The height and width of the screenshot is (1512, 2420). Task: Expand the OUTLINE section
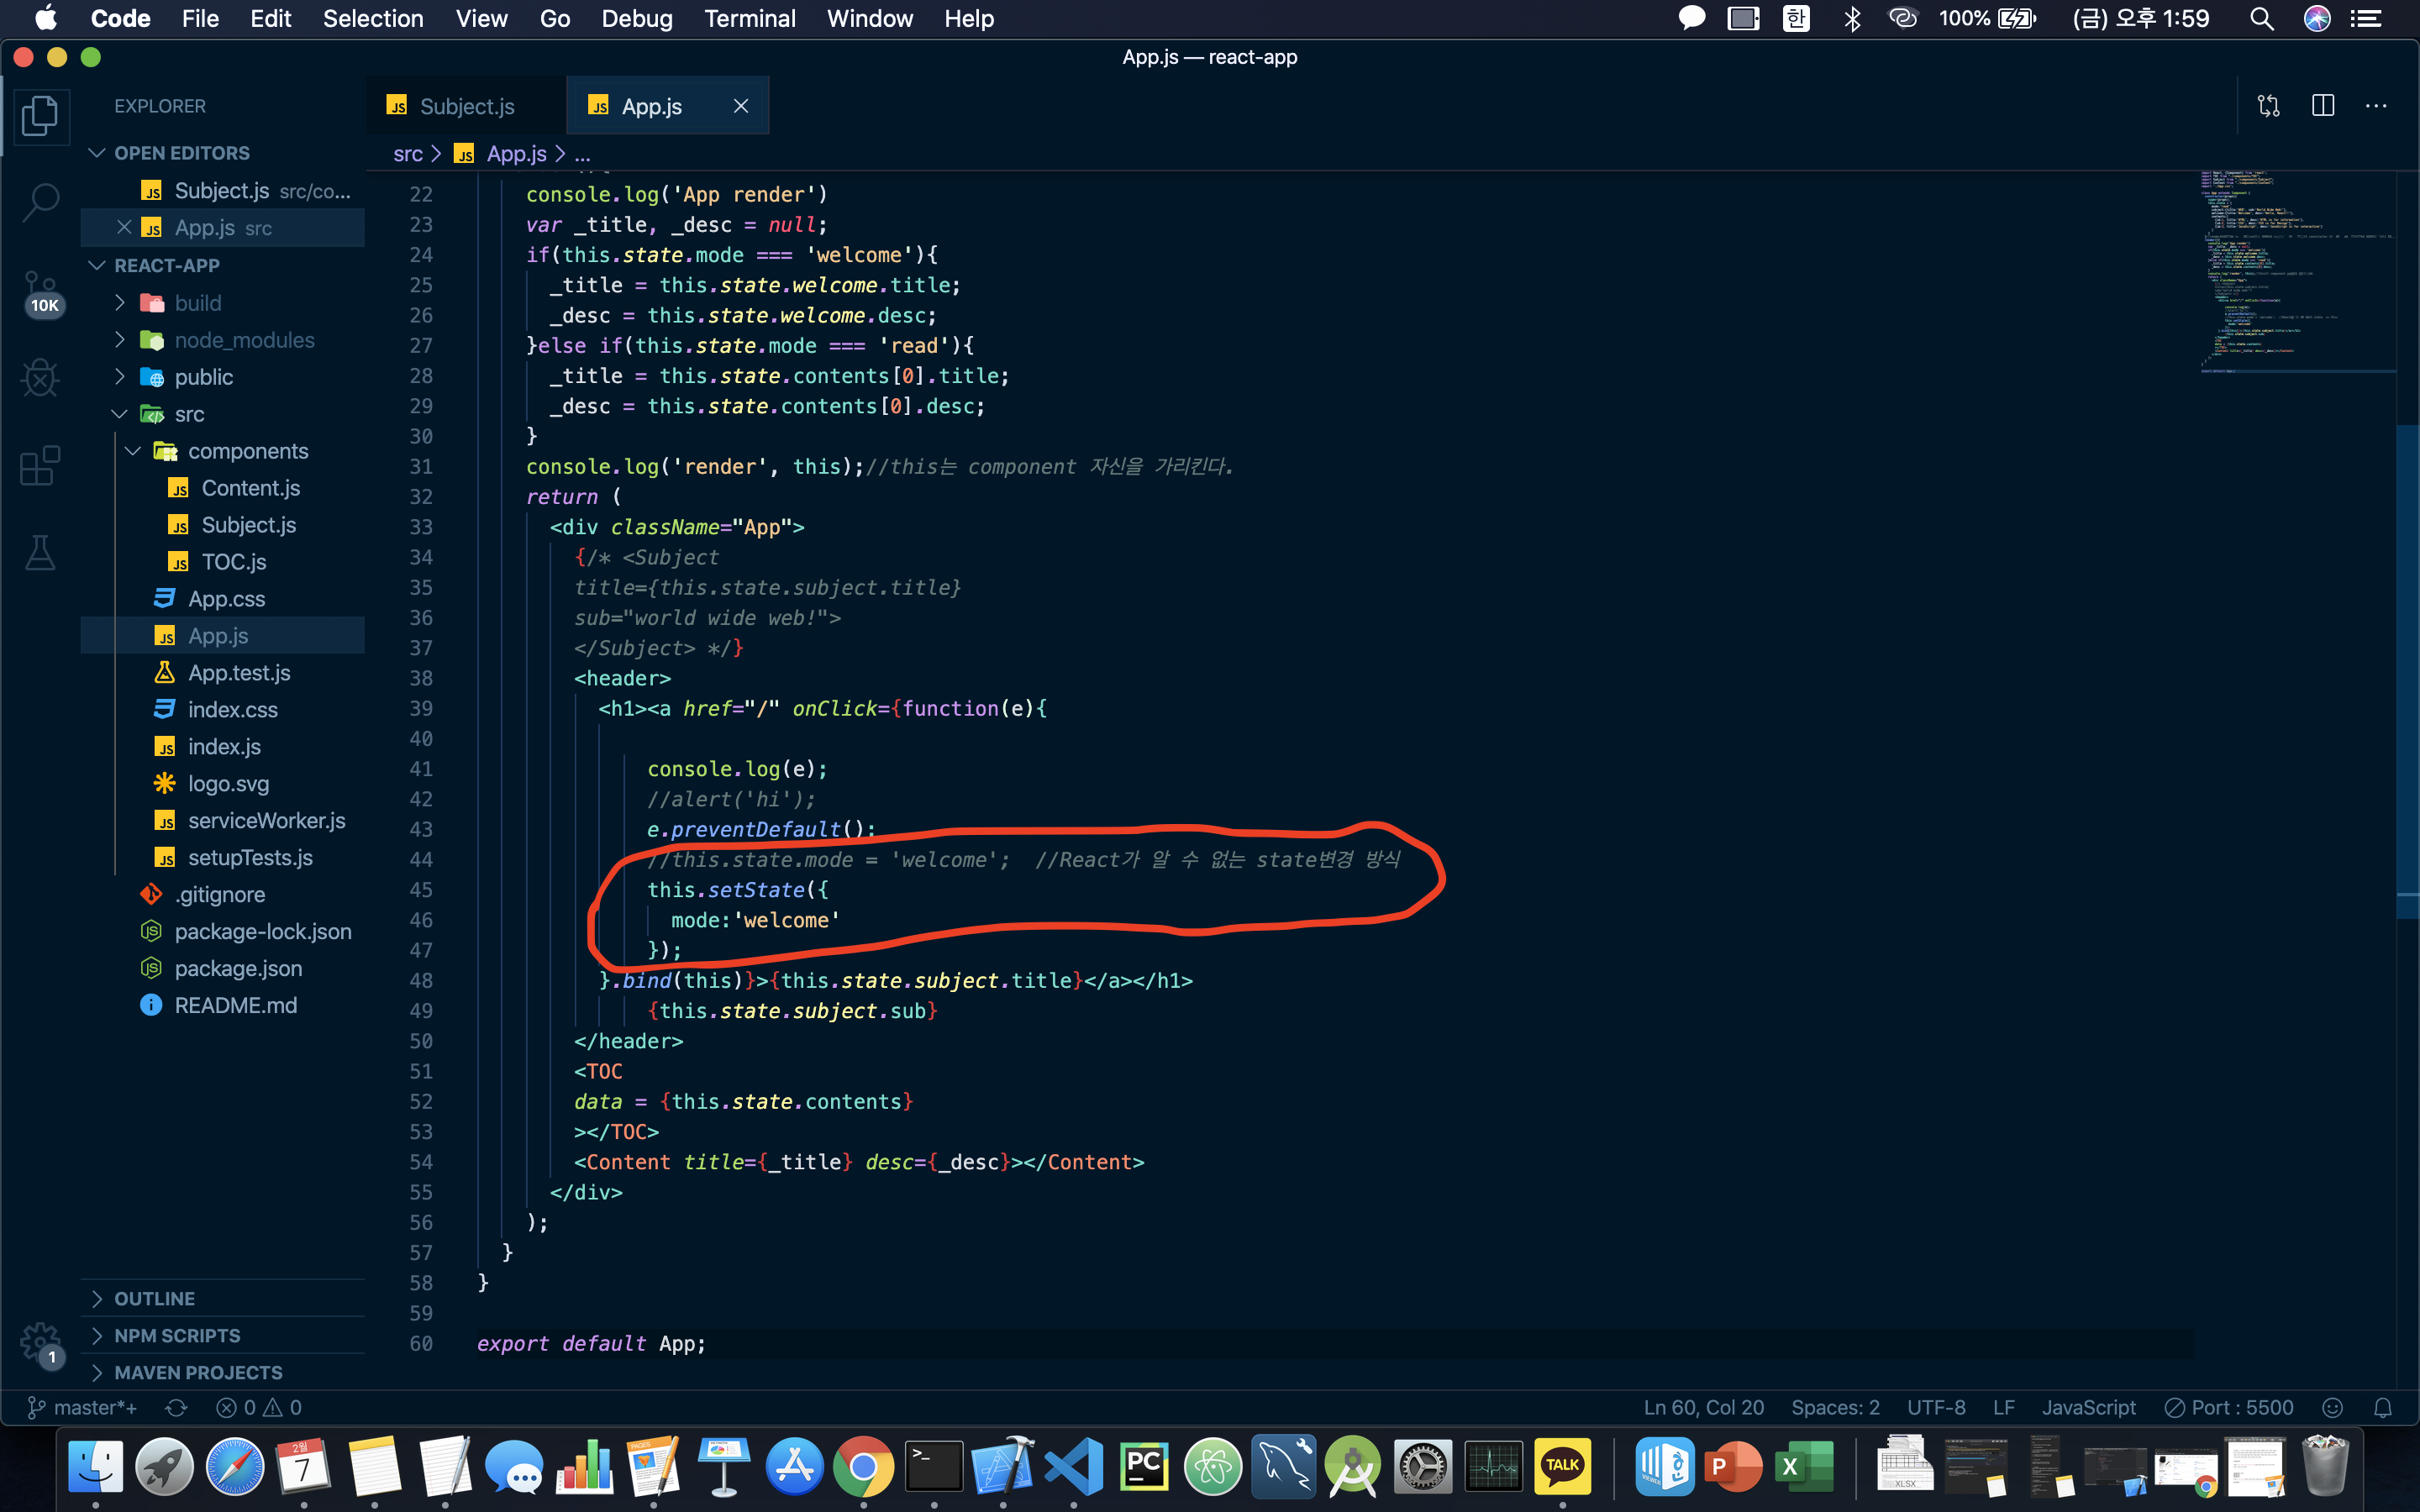click(x=154, y=1298)
